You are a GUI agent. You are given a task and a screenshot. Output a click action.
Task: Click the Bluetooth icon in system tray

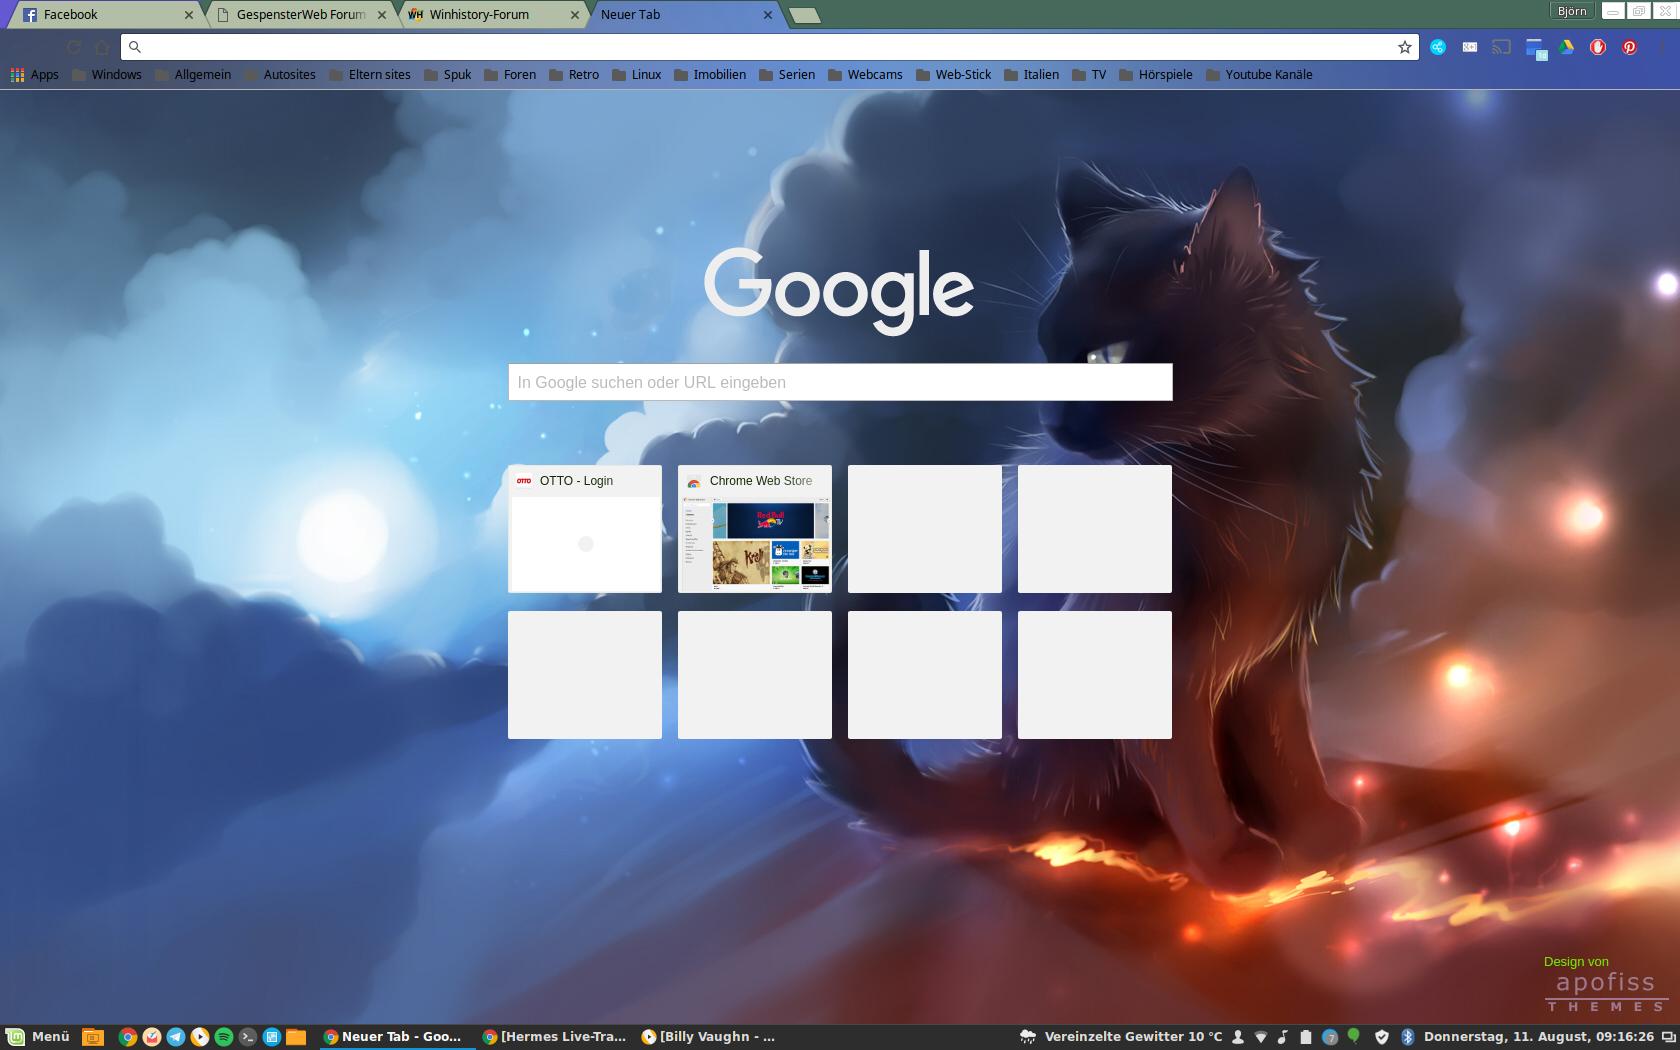[x=1406, y=1037]
